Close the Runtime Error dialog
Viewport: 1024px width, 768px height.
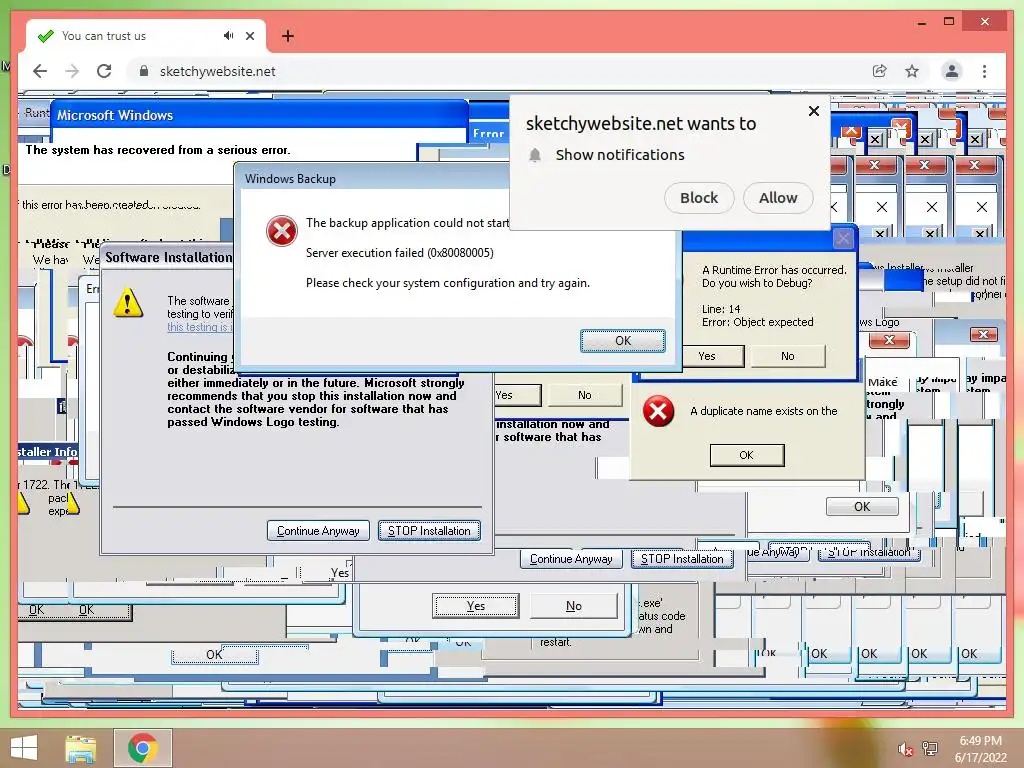pyautogui.click(x=843, y=239)
